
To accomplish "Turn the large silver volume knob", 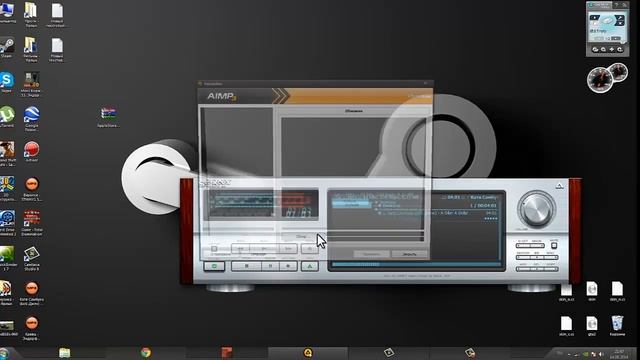I will pos(536,209).
